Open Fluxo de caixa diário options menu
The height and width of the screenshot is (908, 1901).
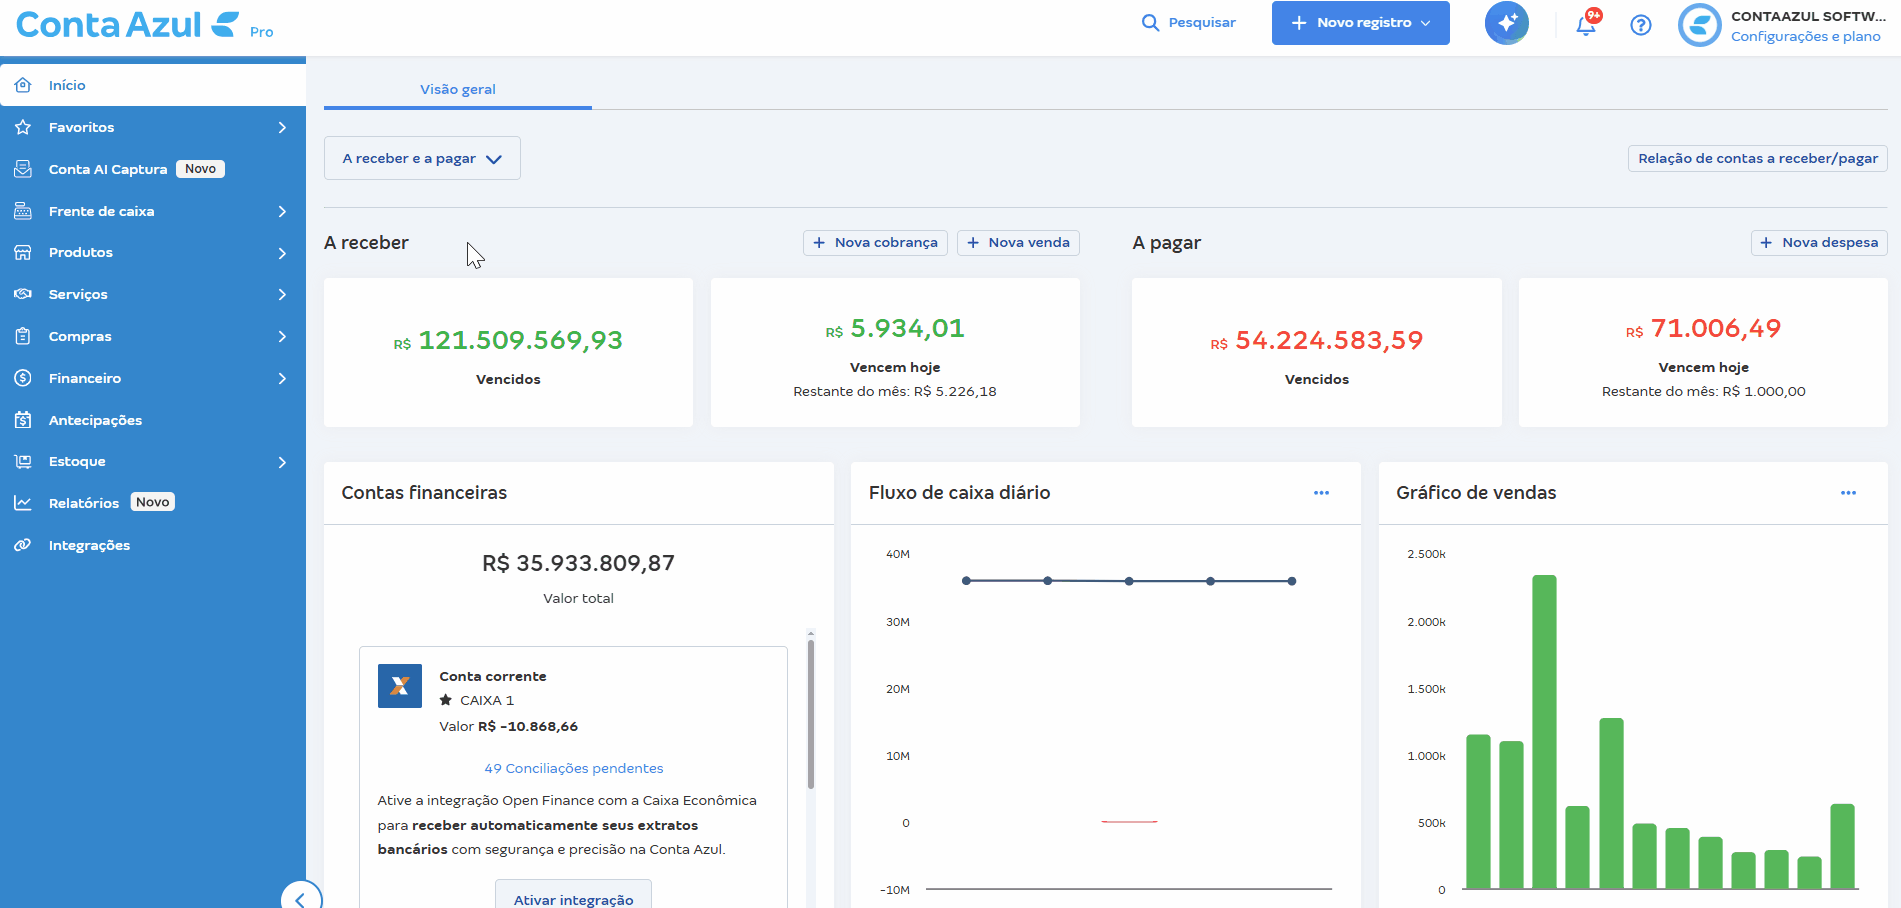click(x=1321, y=493)
